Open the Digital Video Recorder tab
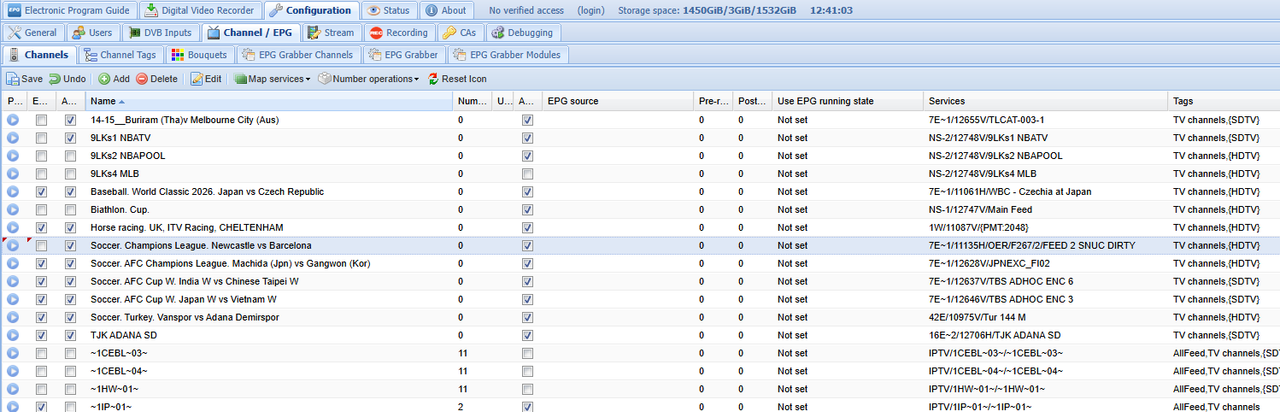1280x412 pixels. [x=200, y=10]
